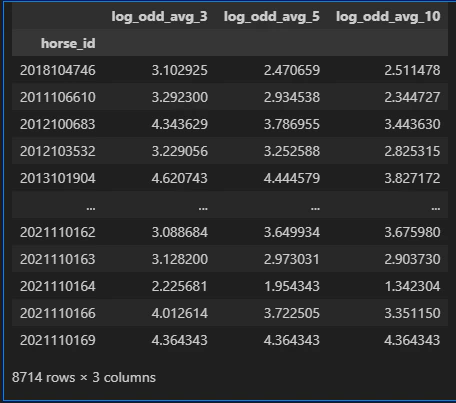Click the value 3.827172
This screenshot has width=456, height=403.
[x=412, y=178]
